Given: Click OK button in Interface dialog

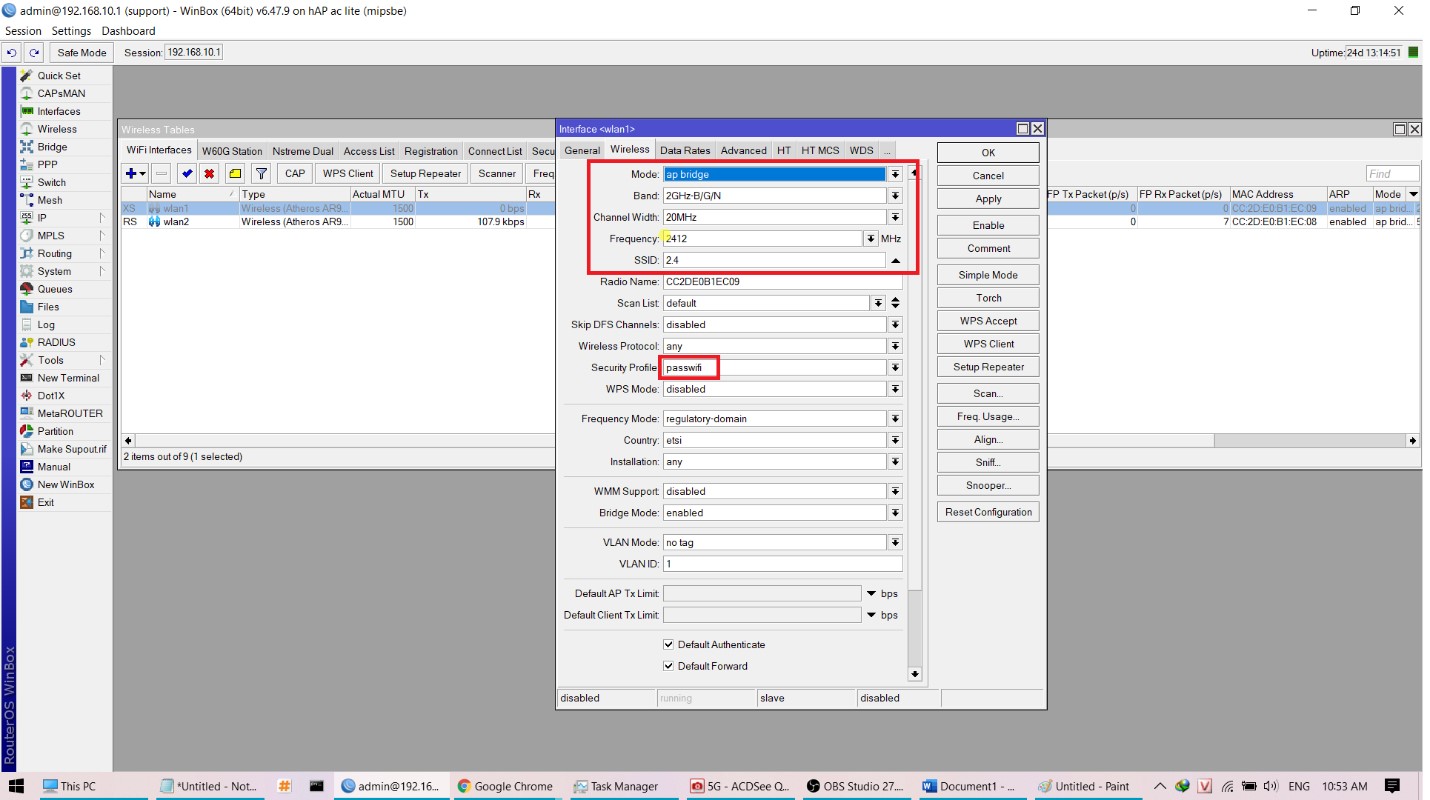Looking at the screenshot, I should (988, 153).
